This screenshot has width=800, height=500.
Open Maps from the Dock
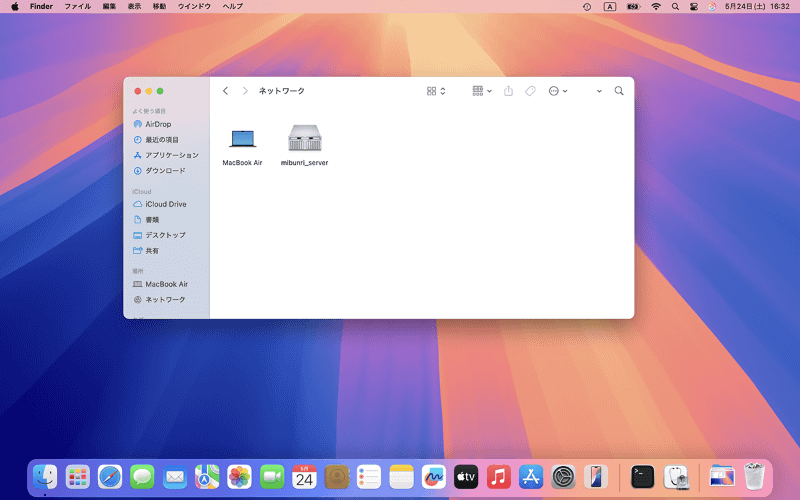pos(207,478)
